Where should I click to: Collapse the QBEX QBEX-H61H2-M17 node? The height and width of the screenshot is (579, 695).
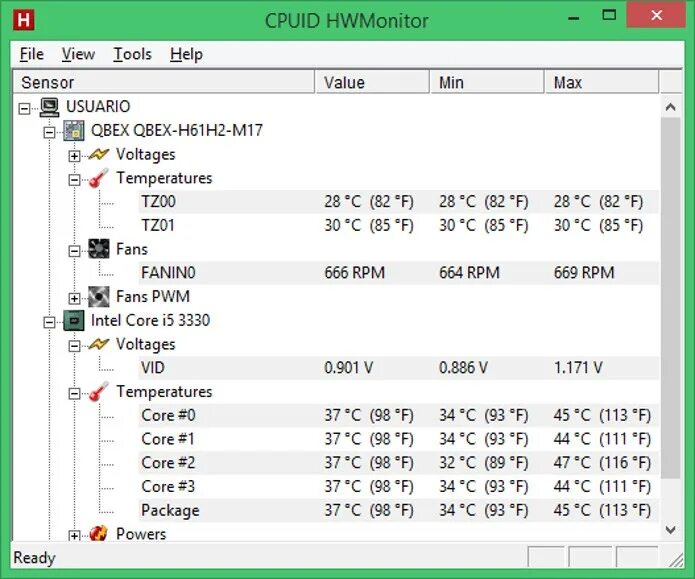49,132
